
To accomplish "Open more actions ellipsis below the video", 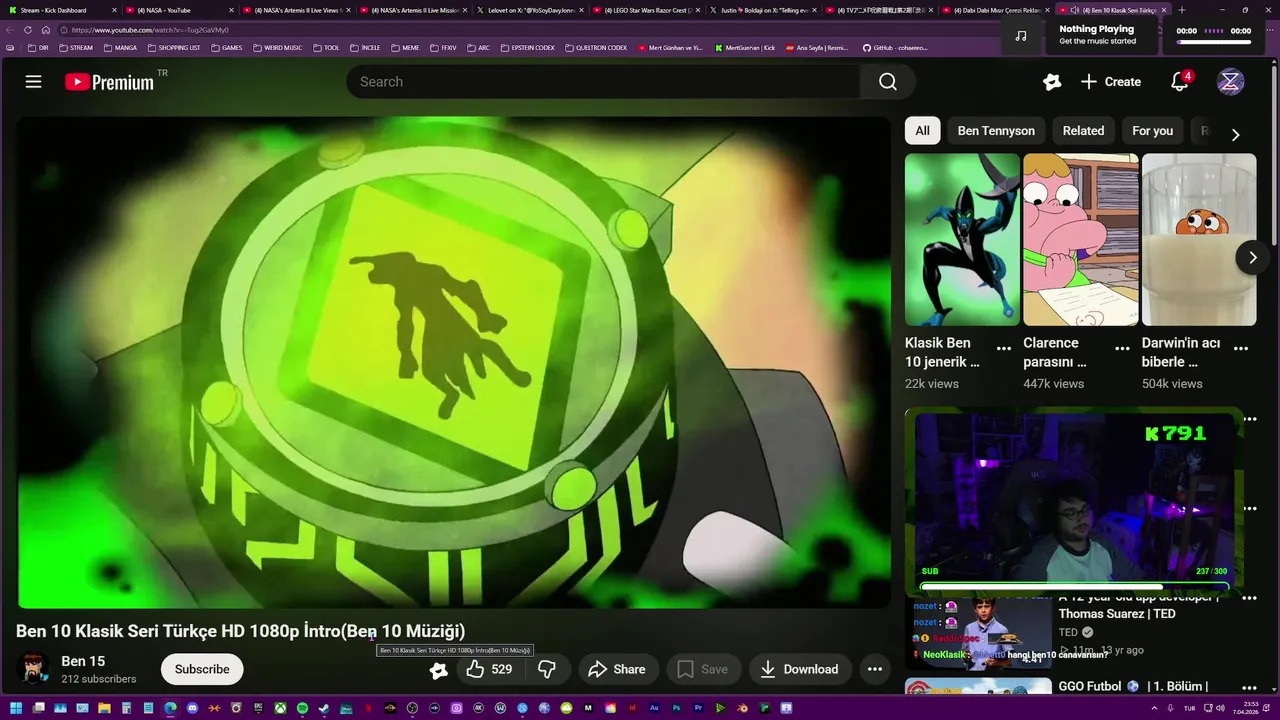I will 875,669.
